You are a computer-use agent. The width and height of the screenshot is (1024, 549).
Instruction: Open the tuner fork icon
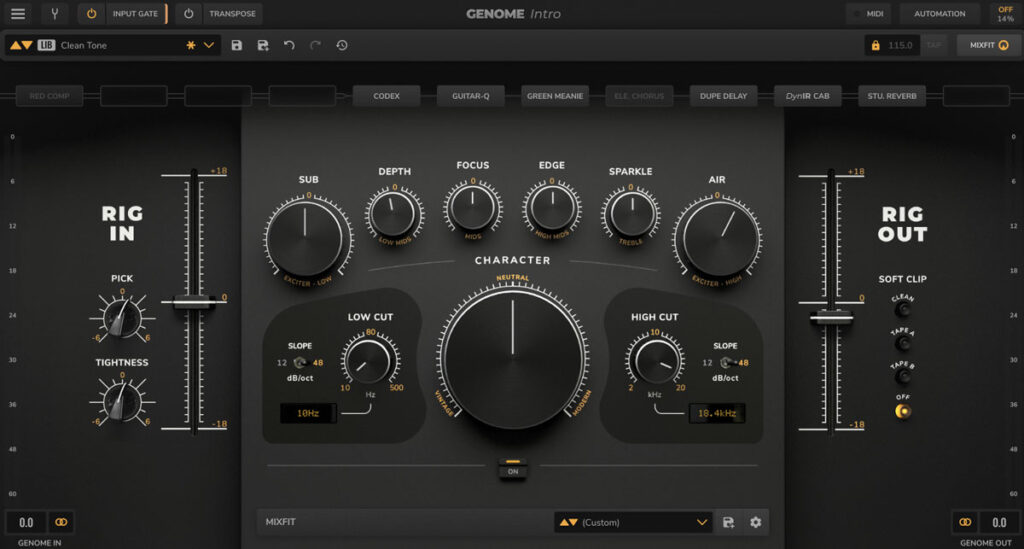coord(55,13)
